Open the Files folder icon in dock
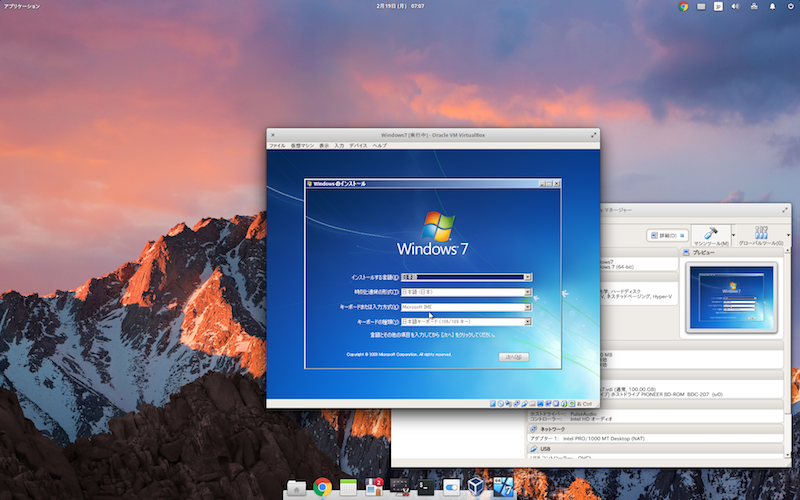This screenshot has height=500, width=800. click(296, 487)
